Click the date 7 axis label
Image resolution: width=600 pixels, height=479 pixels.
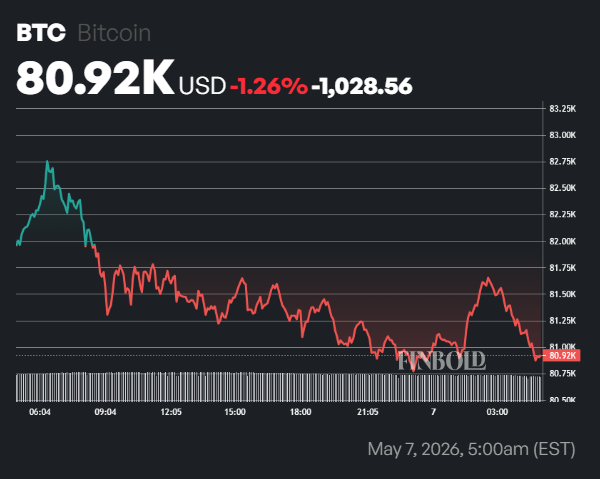[x=433, y=412]
